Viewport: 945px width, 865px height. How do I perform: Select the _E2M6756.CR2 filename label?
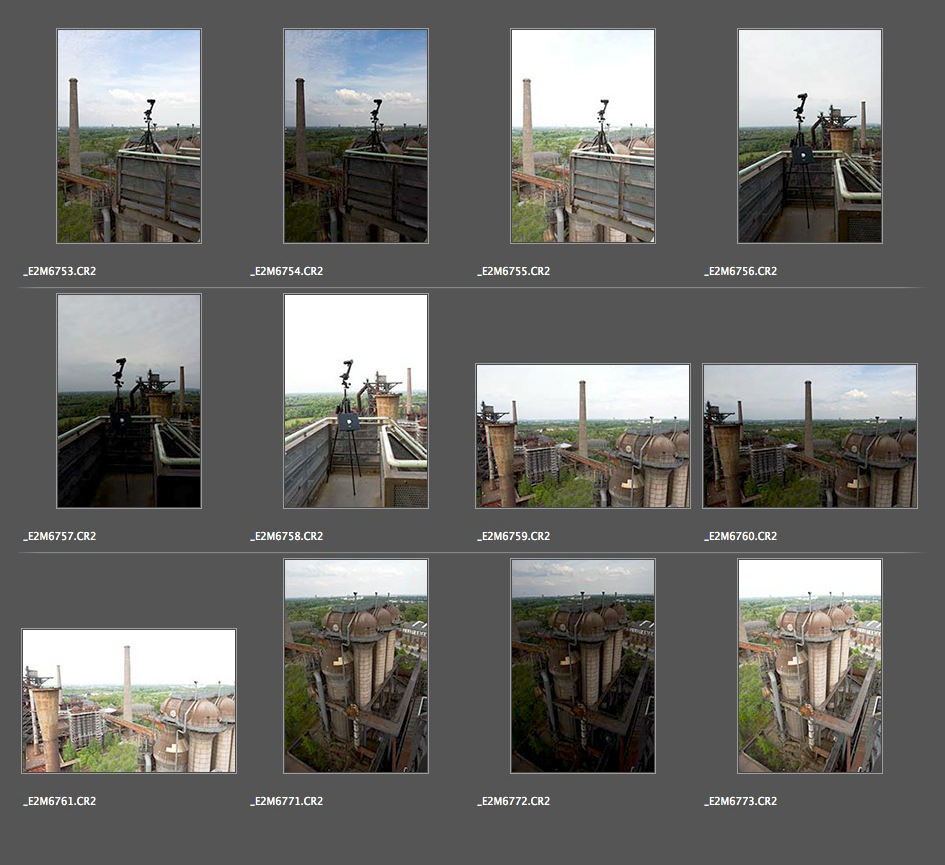(741, 271)
